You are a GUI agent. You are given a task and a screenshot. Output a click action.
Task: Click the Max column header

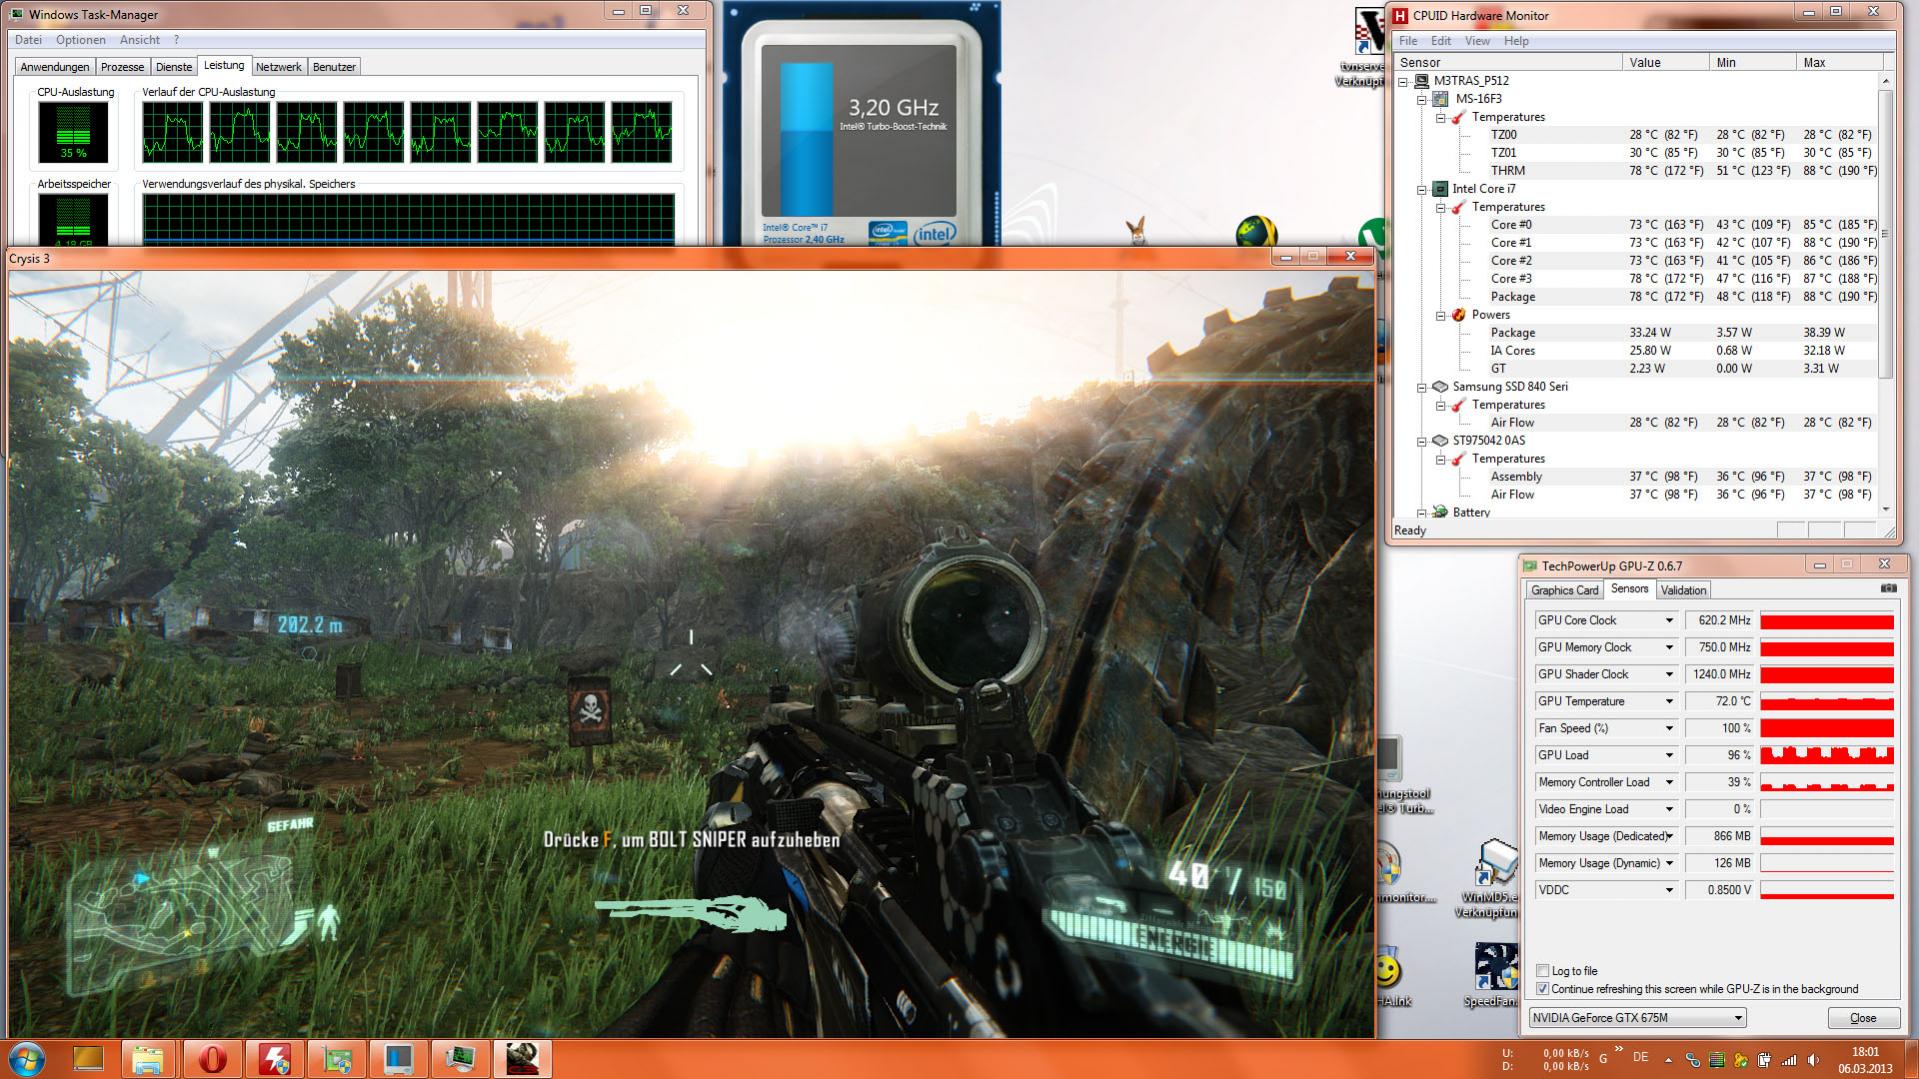coord(1838,62)
